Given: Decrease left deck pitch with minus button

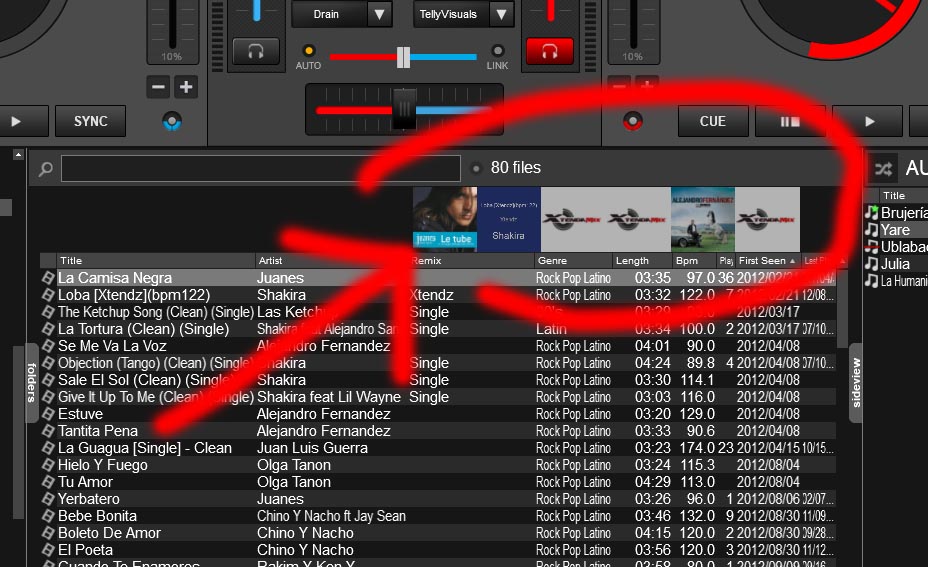Looking at the screenshot, I should tap(158, 87).
